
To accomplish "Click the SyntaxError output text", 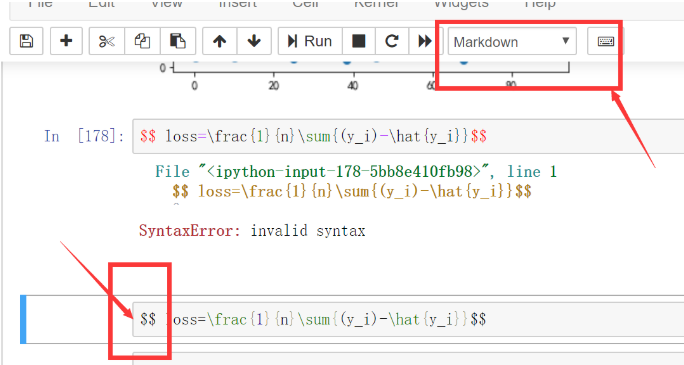I will [252, 230].
